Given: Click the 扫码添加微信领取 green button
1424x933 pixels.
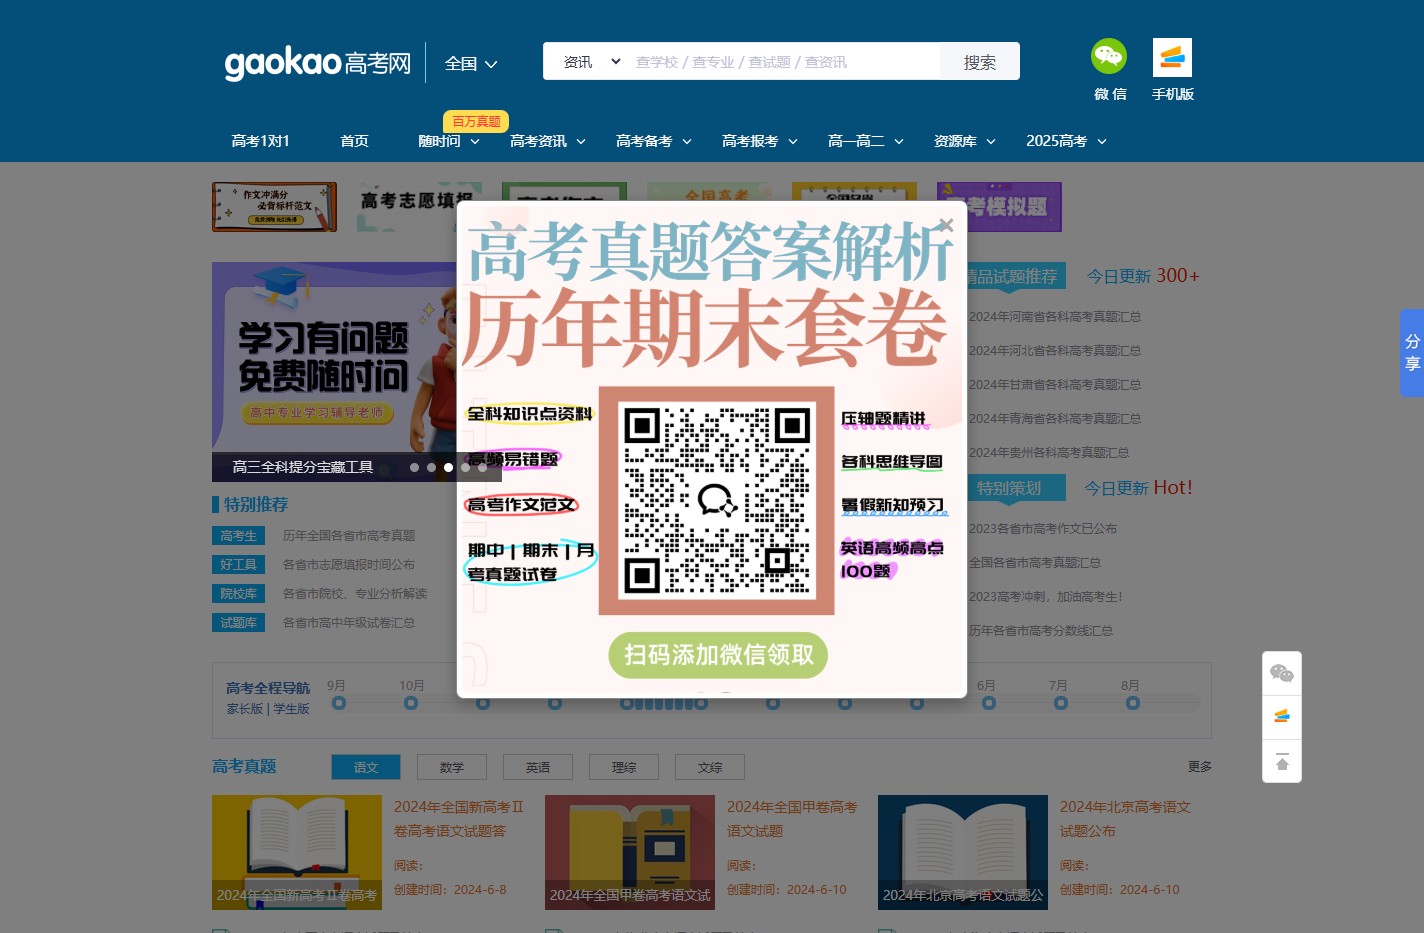Looking at the screenshot, I should tap(718, 655).
